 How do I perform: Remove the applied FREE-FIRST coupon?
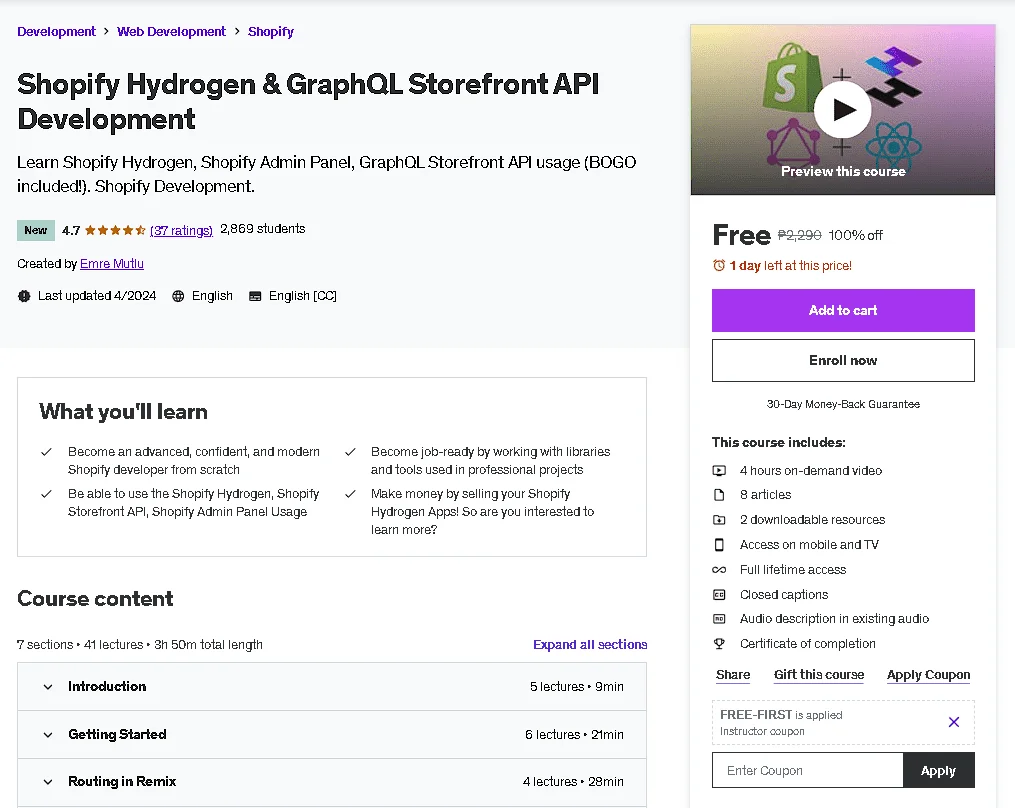pyautogui.click(x=954, y=722)
